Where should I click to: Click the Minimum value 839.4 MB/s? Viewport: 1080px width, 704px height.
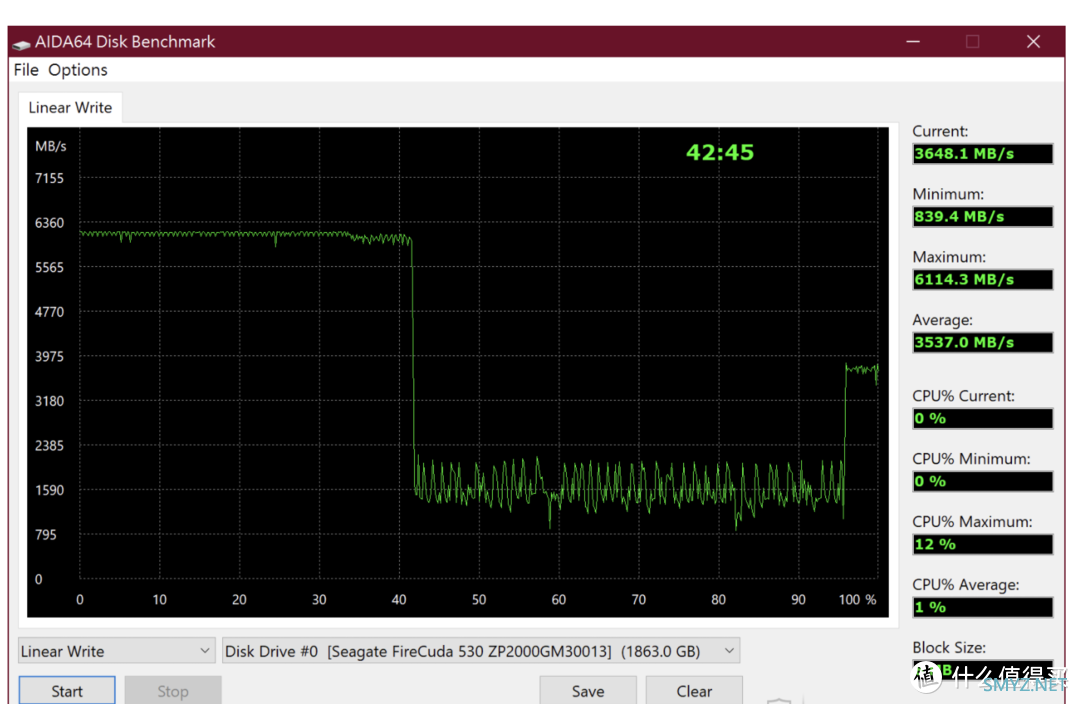(x=982, y=216)
